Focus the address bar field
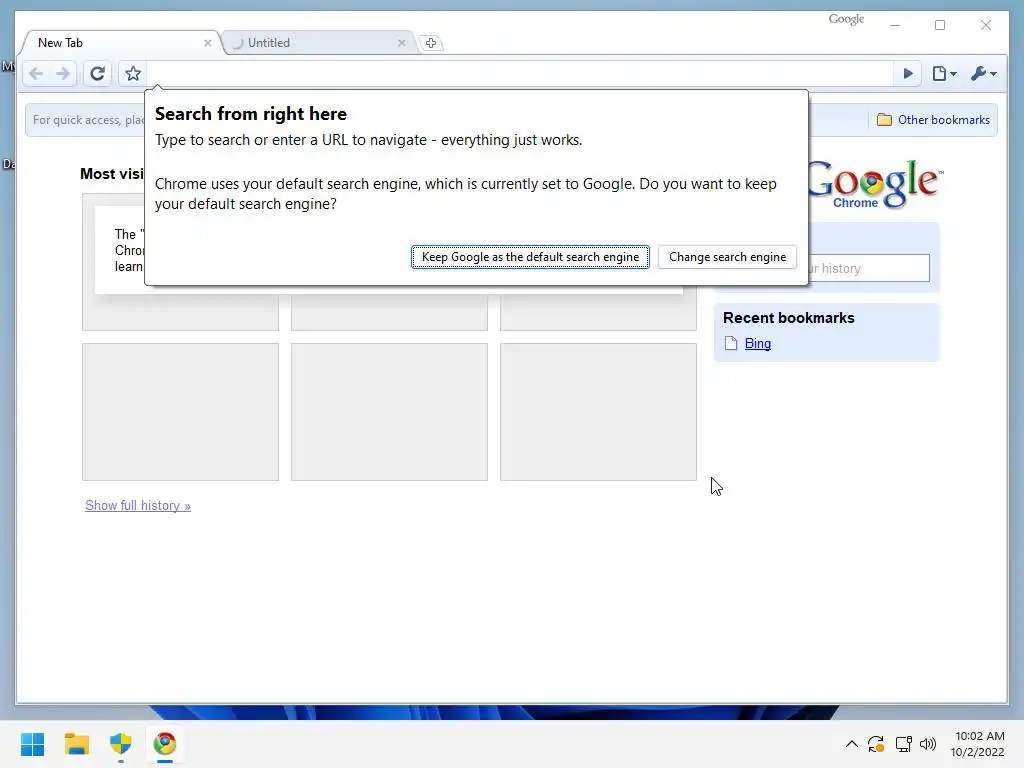1024x768 pixels. (x=520, y=74)
